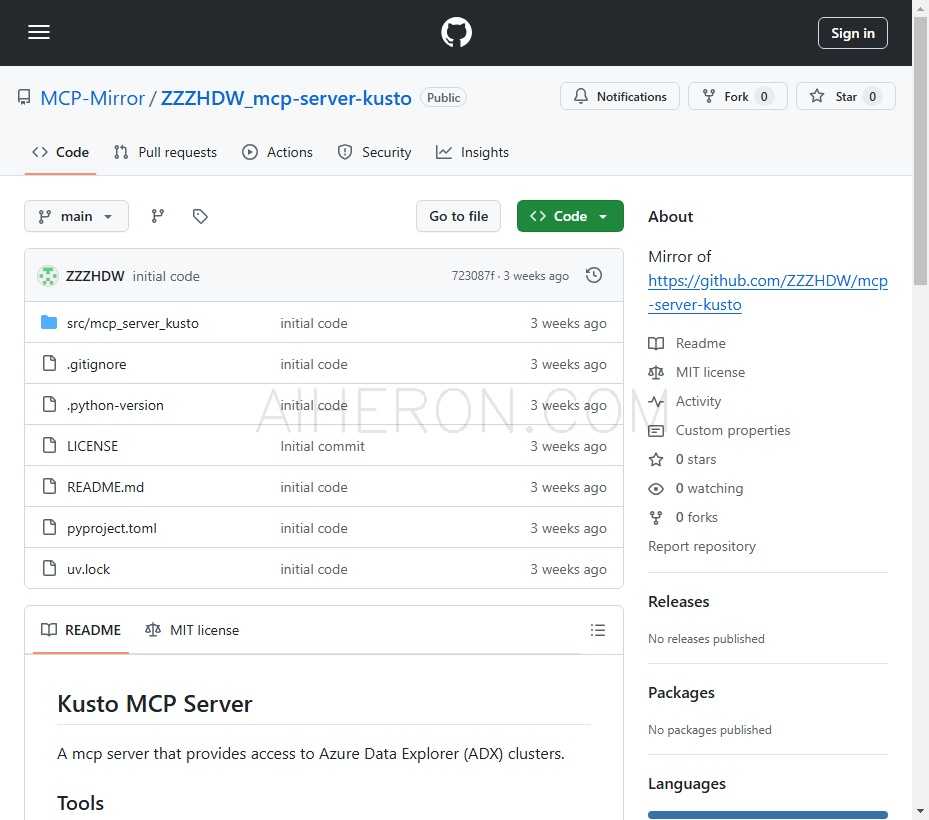This screenshot has width=929, height=820.
Task: Open the LICENSE file
Action: [92, 446]
